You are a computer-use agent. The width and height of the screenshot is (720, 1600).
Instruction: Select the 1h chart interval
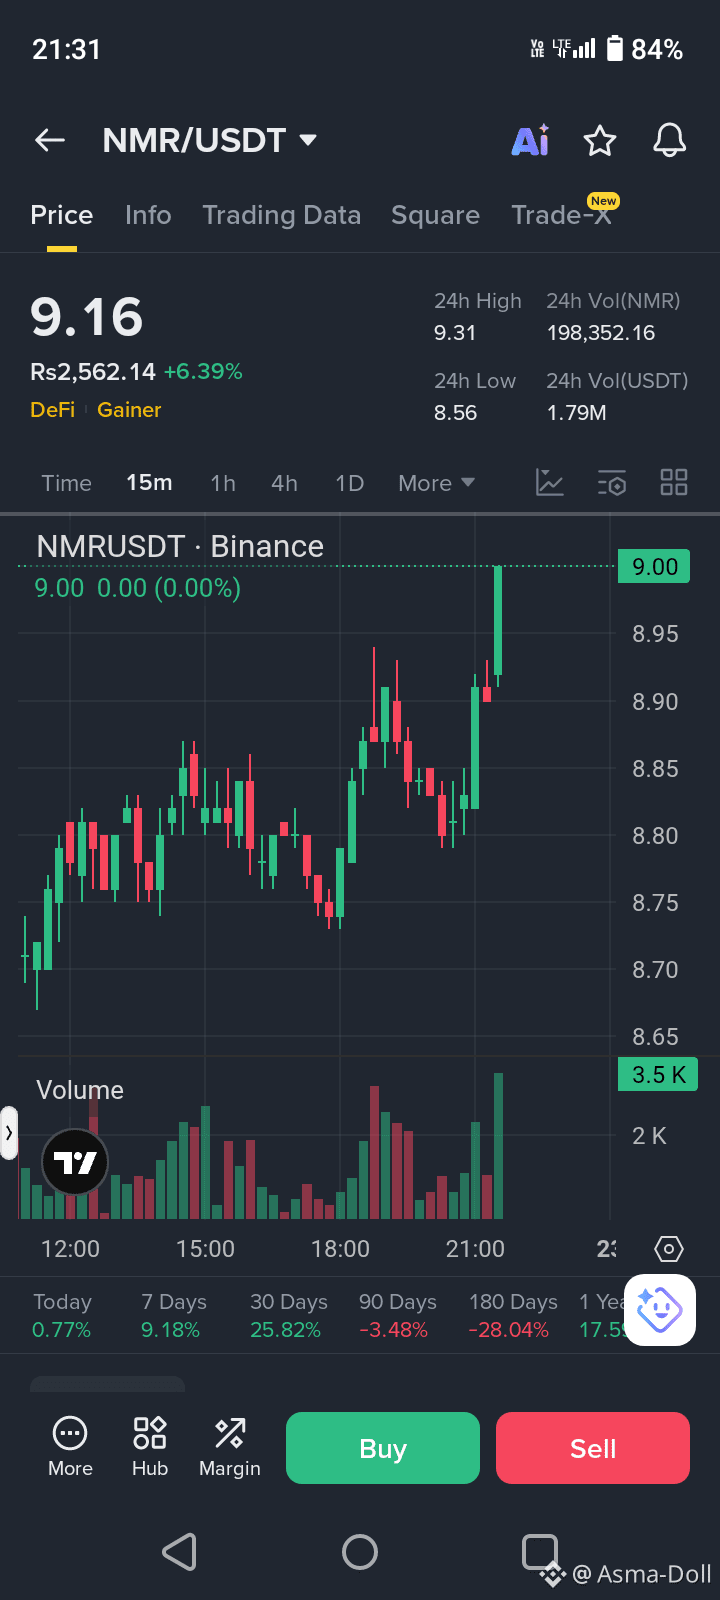click(x=223, y=483)
